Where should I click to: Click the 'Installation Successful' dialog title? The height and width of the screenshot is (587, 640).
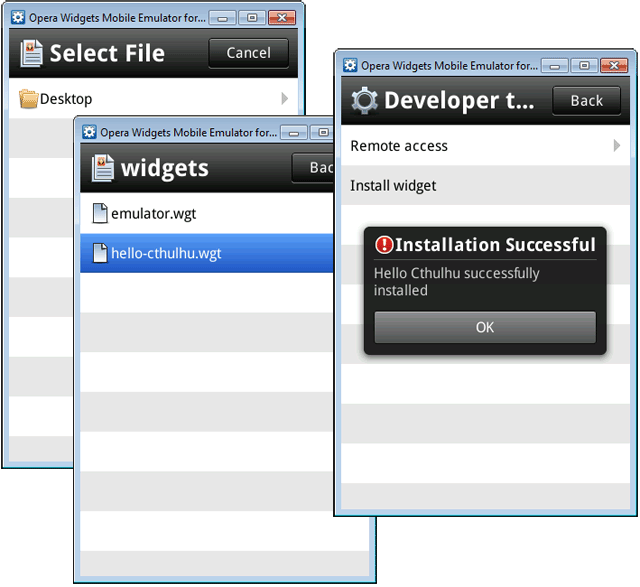[x=495, y=245]
